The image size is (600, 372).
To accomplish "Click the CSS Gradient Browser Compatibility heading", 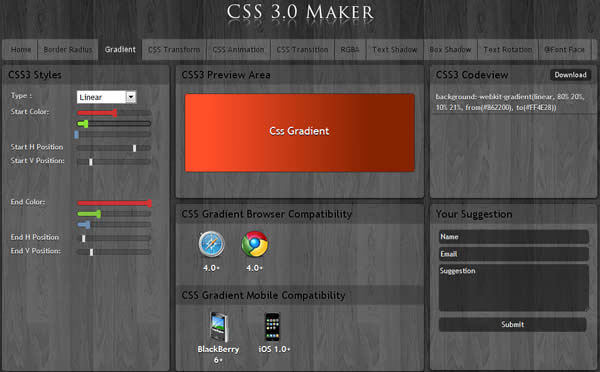I will (267, 214).
